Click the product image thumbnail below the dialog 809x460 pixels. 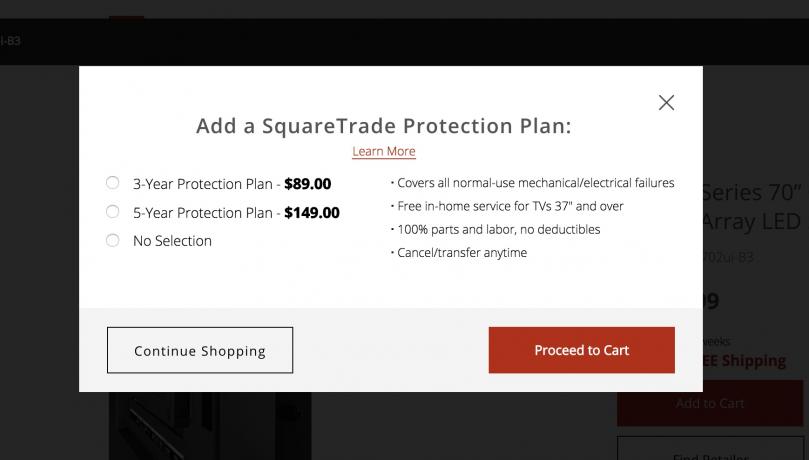pos(210,425)
